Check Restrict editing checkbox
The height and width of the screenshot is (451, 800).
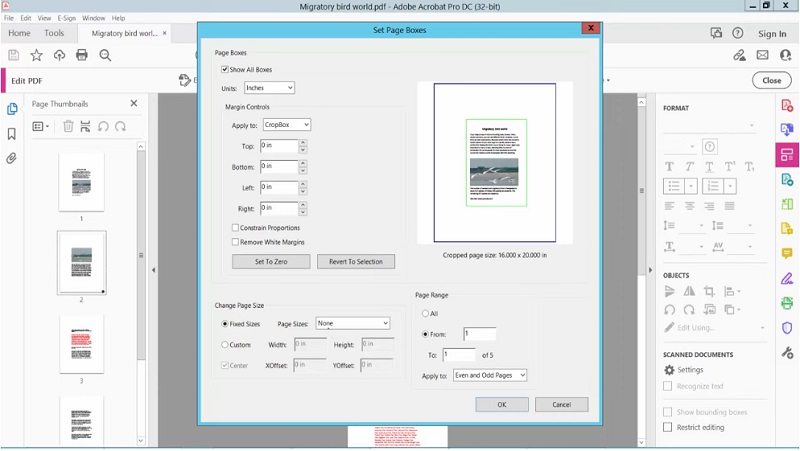point(667,427)
